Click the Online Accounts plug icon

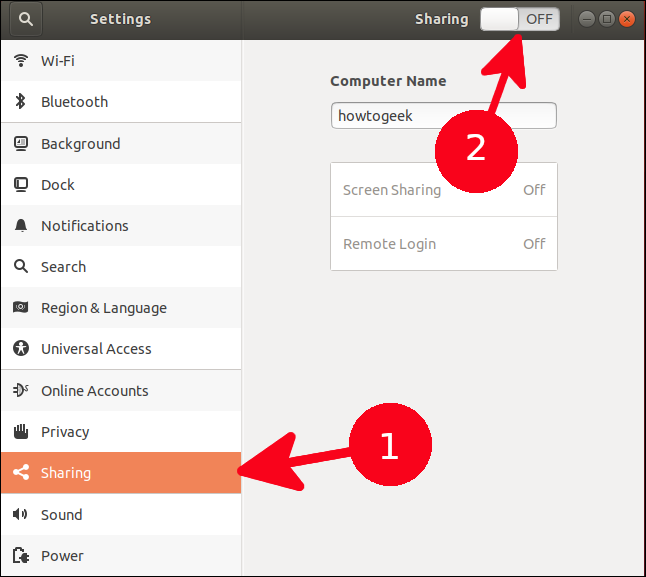[x=21, y=390]
